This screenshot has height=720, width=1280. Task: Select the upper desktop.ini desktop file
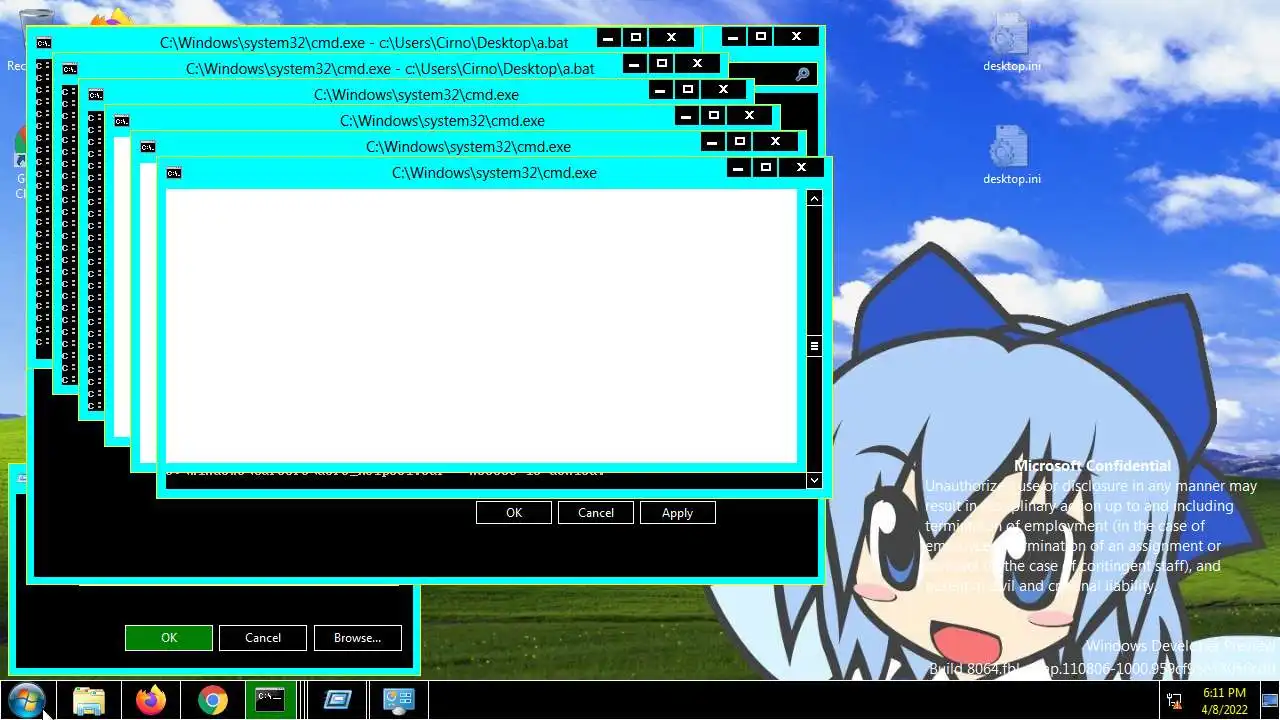pos(1011,43)
